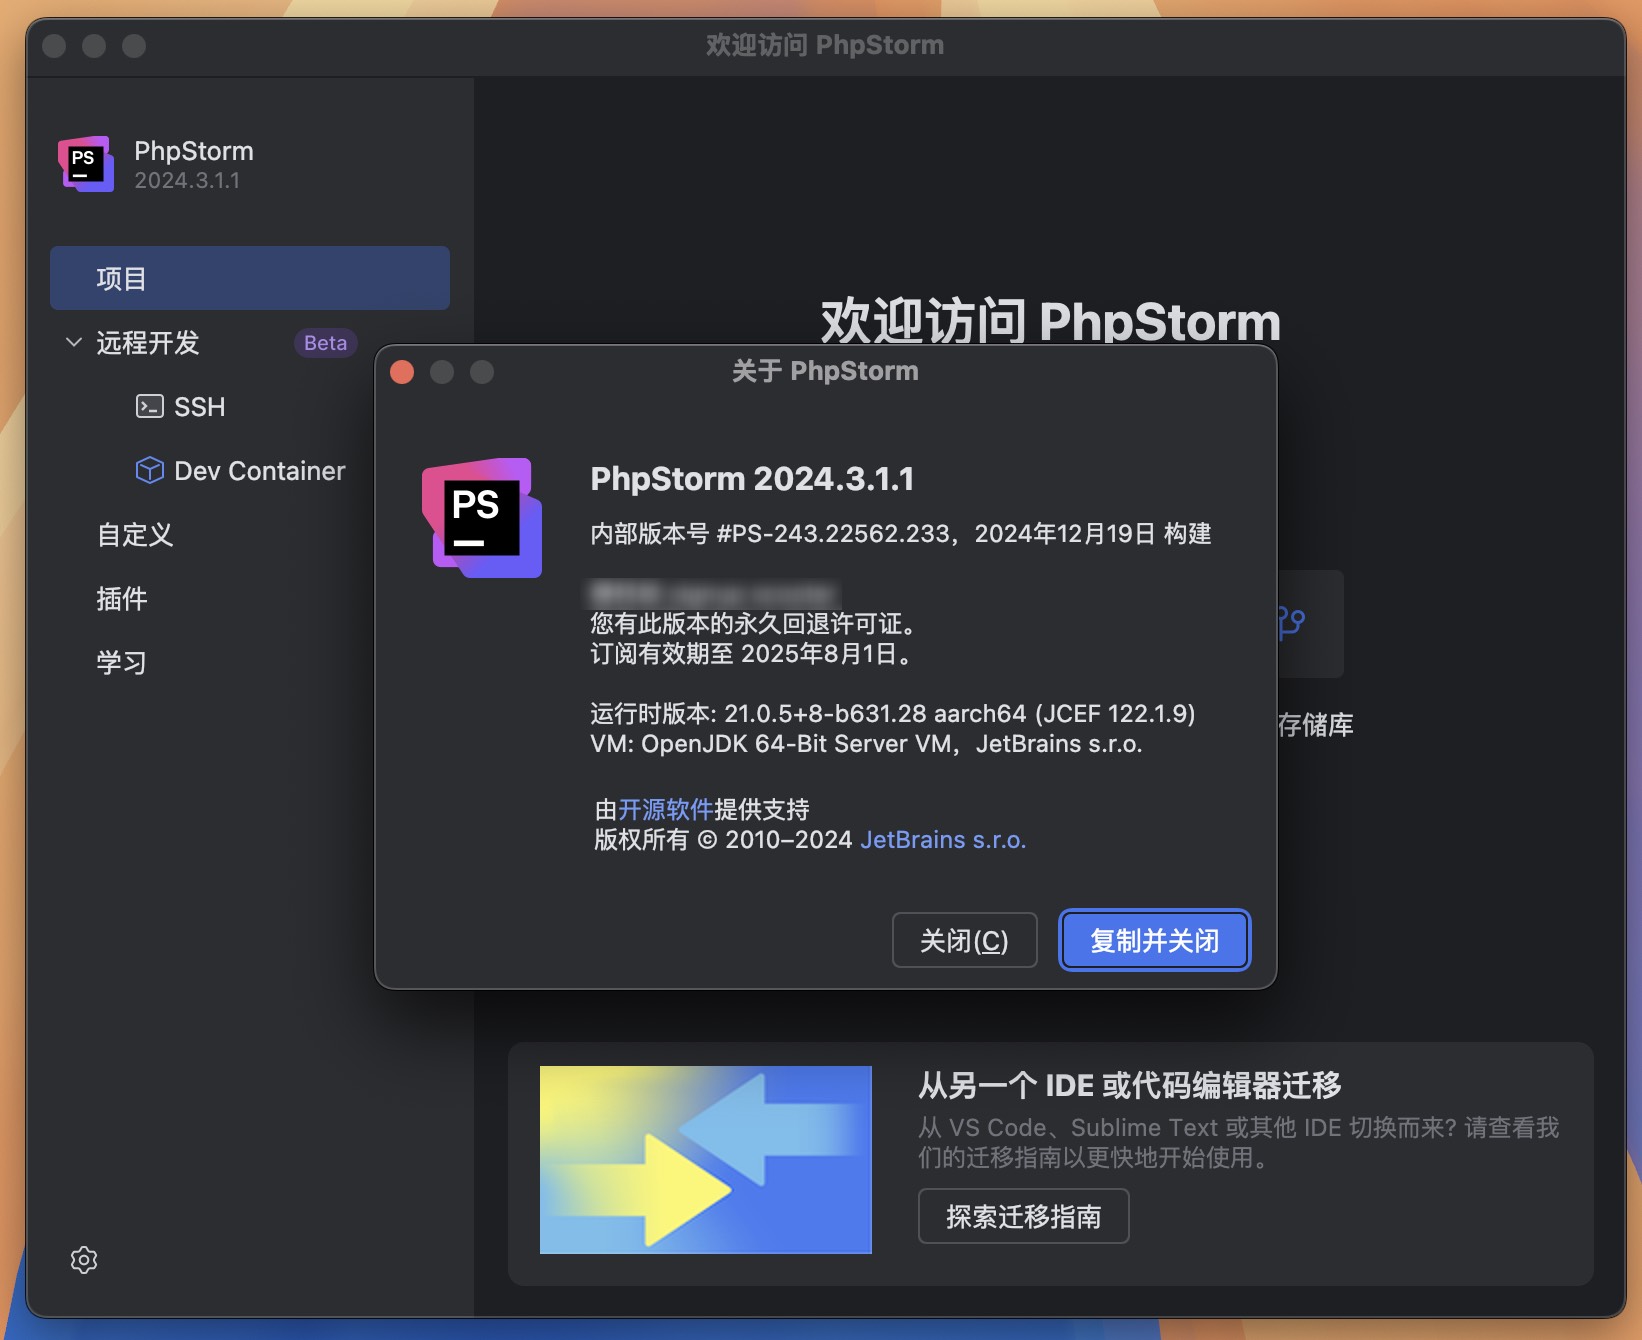This screenshot has height=1340, width=1642.
Task: Click the 版权所有 © 2010–2024 text
Action: 723,840
